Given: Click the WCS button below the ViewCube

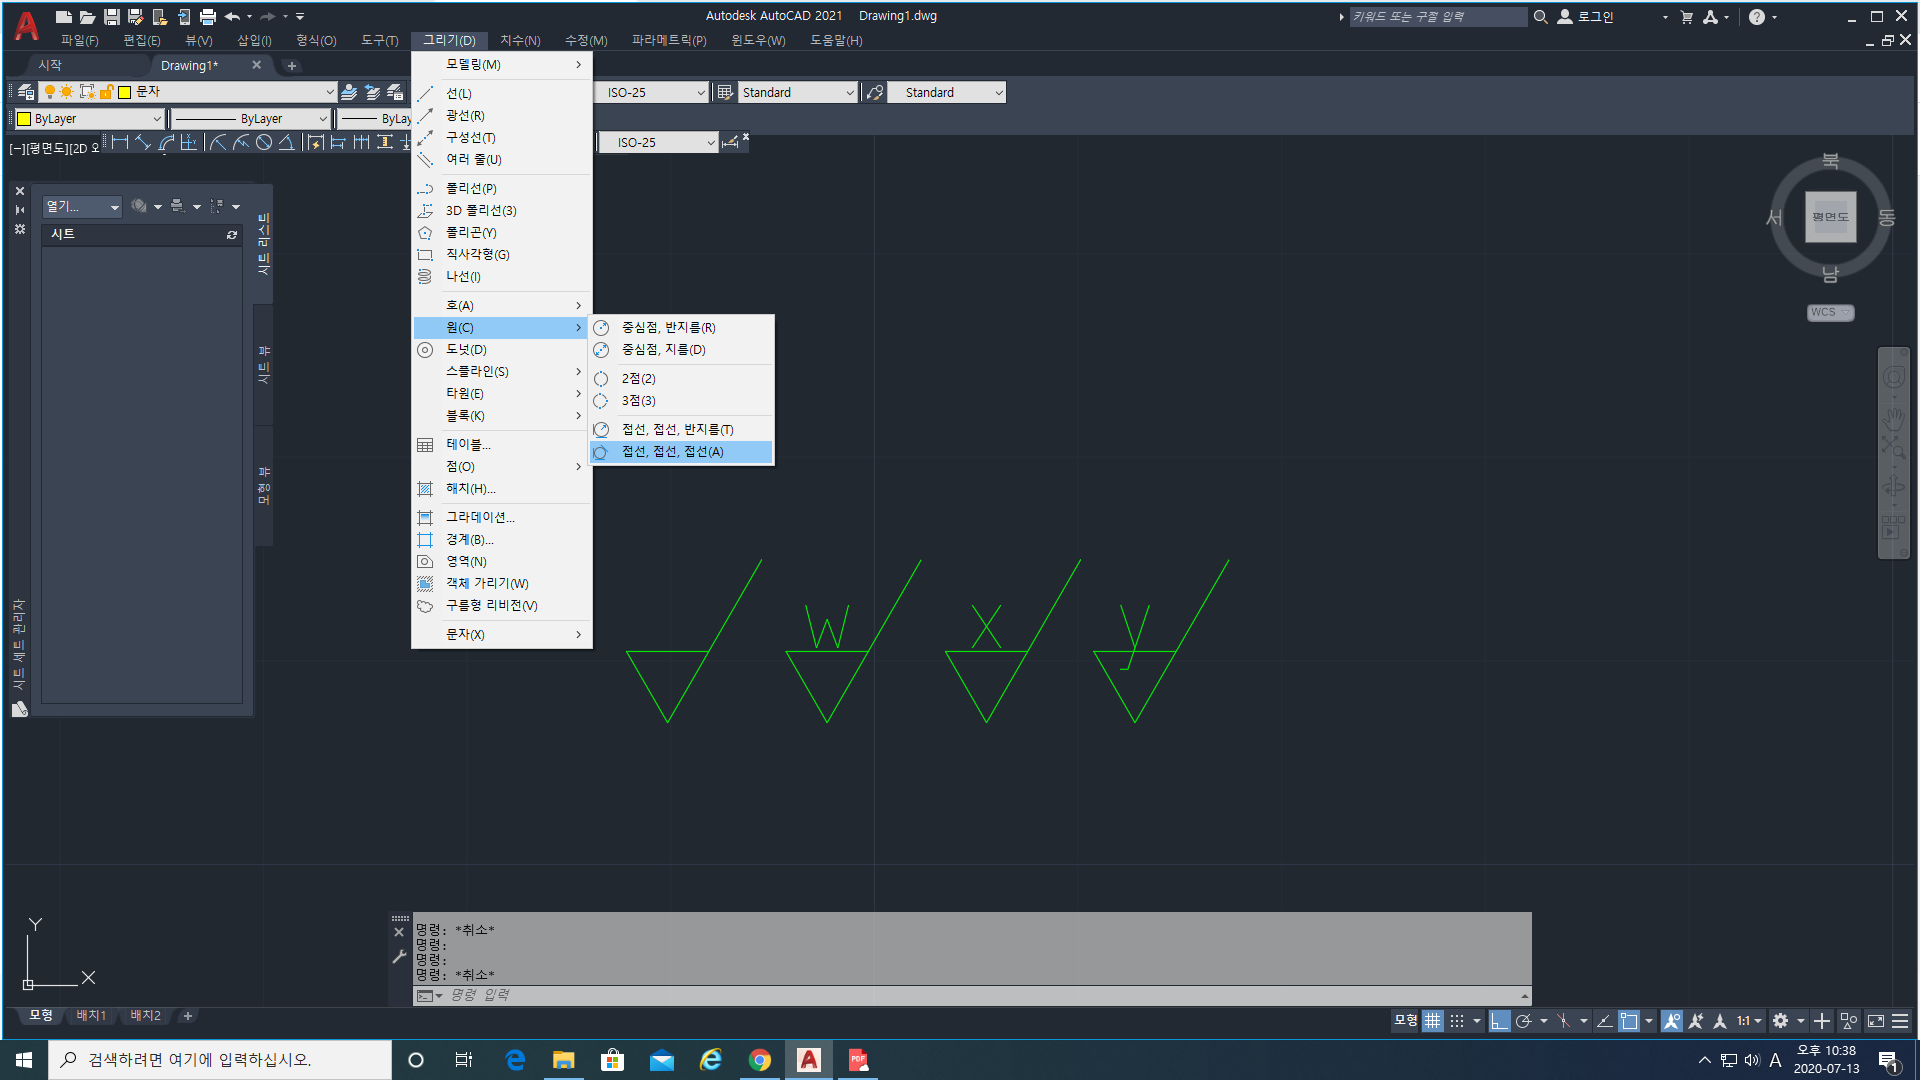Looking at the screenshot, I should [1829, 313].
